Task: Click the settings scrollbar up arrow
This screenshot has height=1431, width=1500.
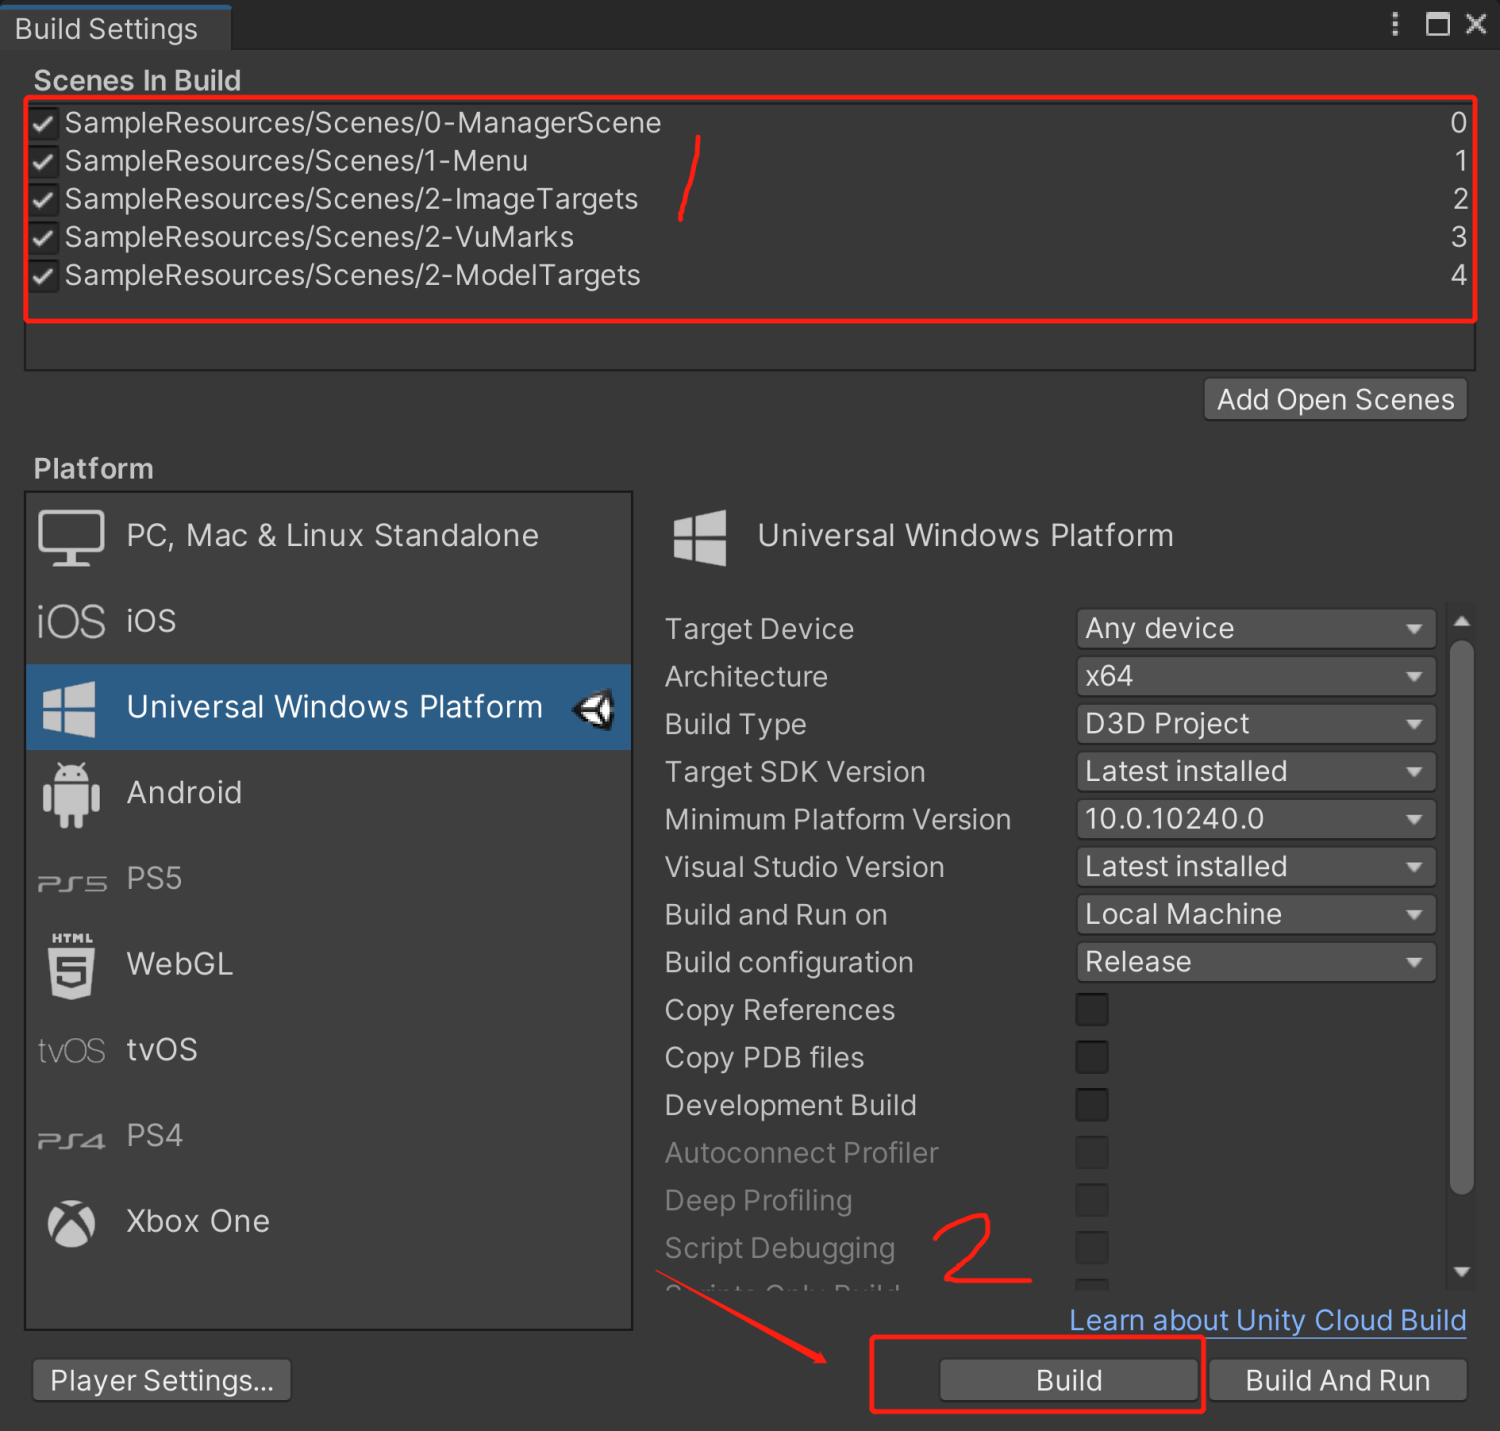Action: 1462,622
